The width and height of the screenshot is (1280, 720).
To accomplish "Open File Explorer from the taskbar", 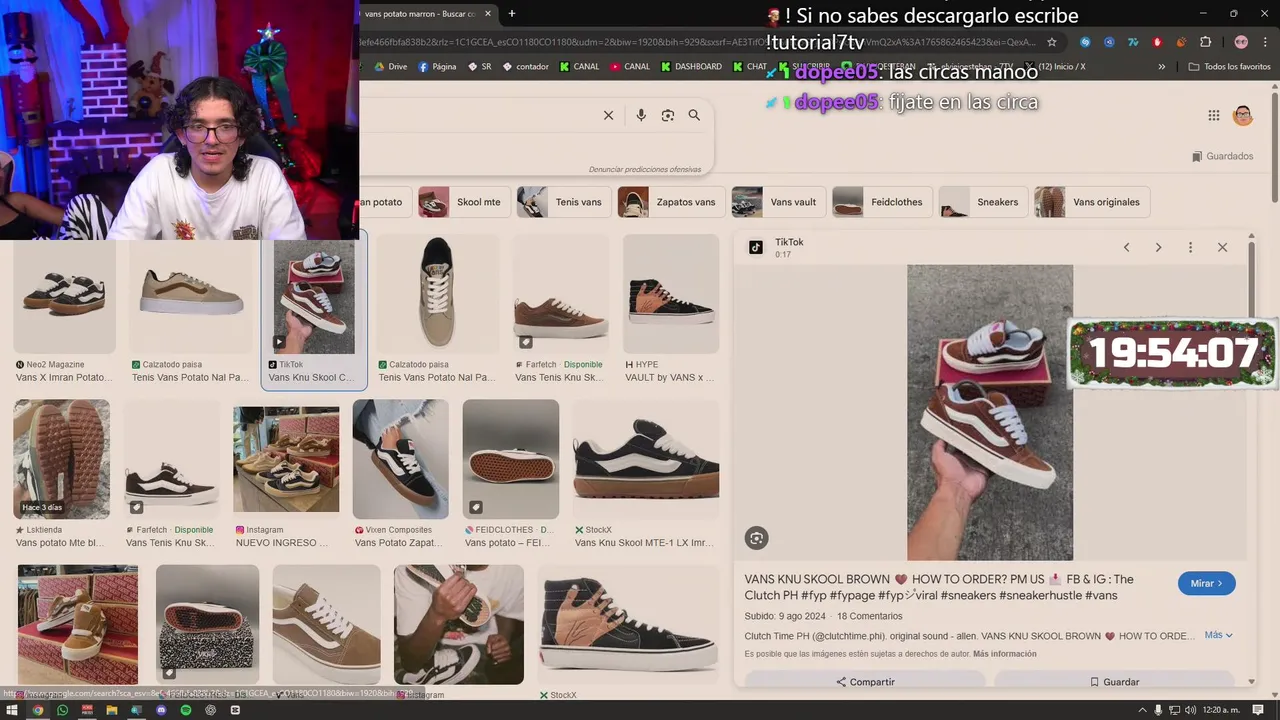I will [112, 710].
